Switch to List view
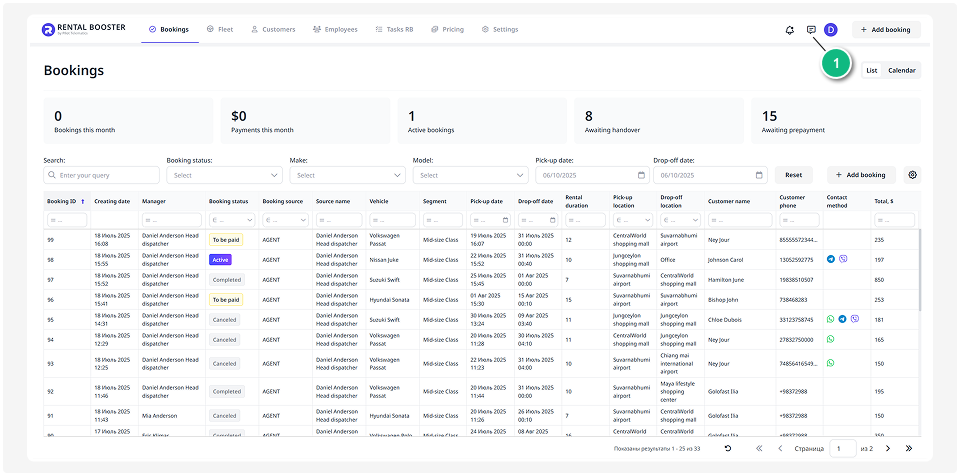 click(872, 70)
